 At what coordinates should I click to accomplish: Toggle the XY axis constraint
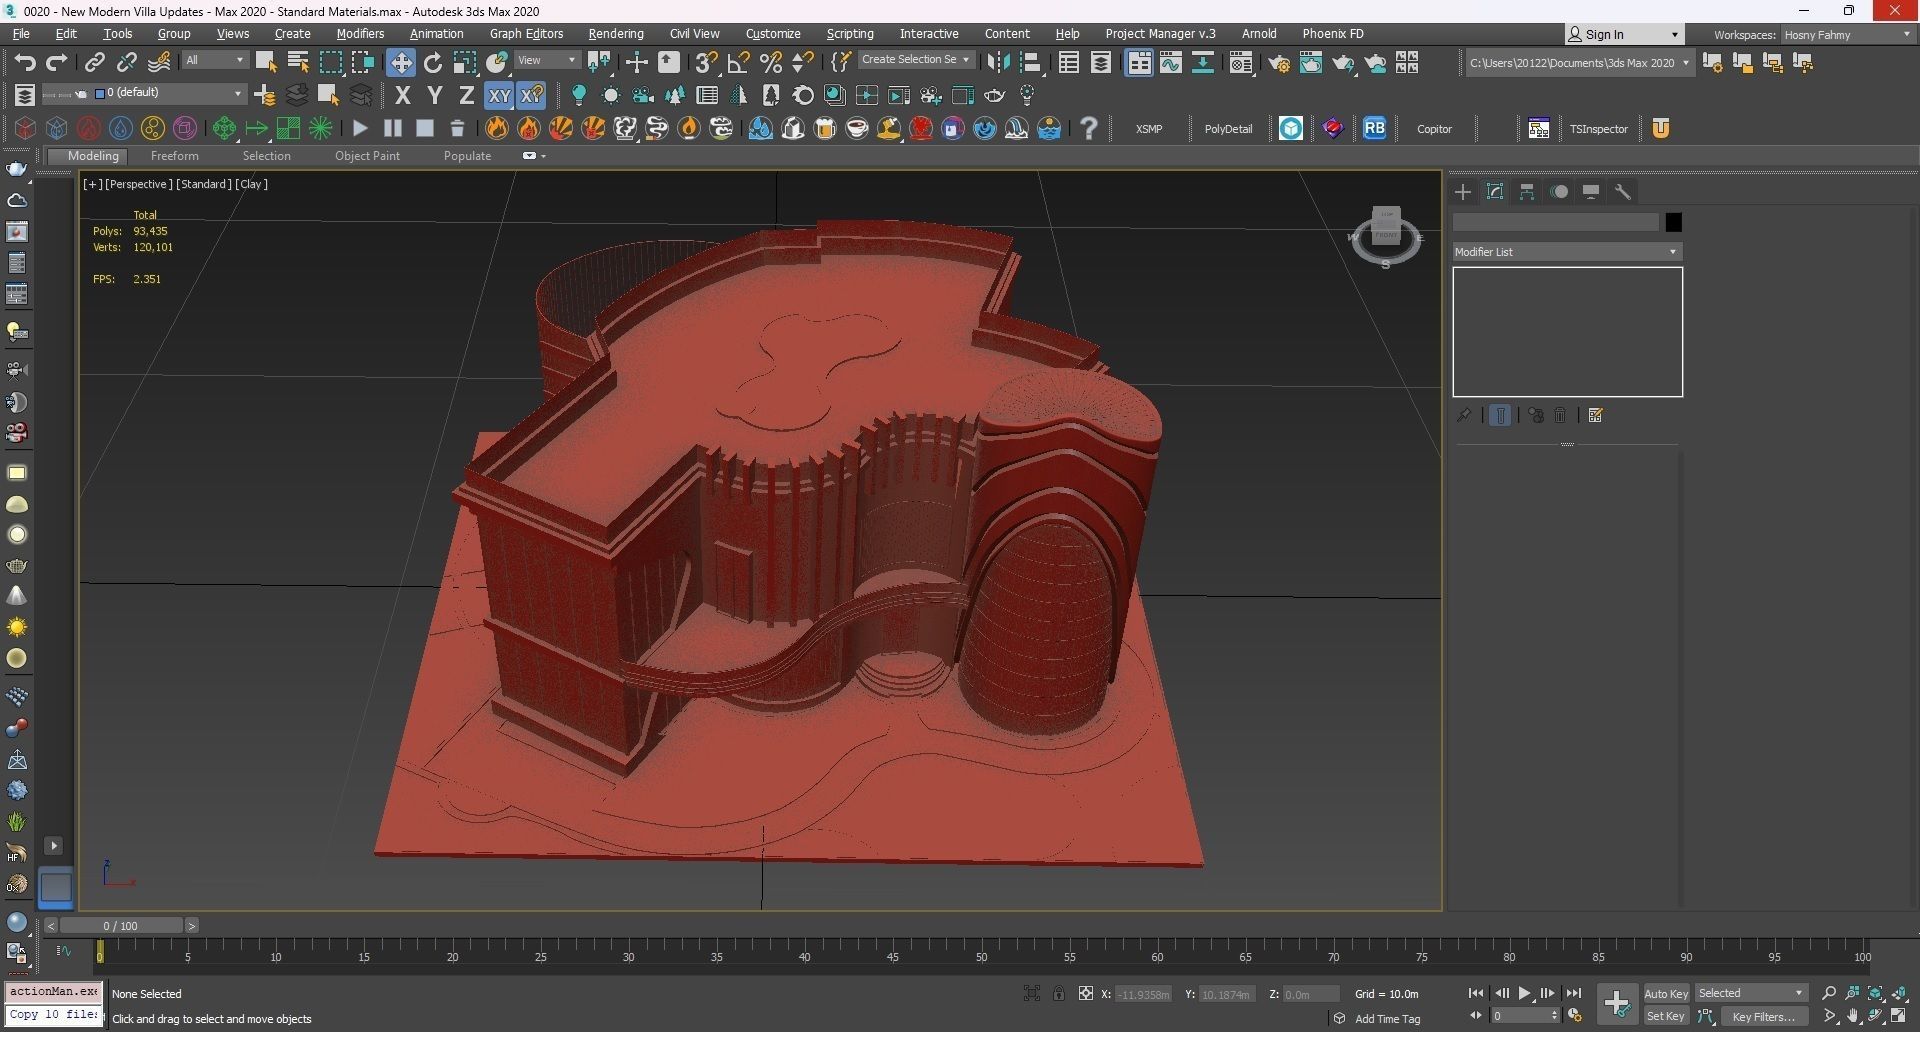coord(498,96)
